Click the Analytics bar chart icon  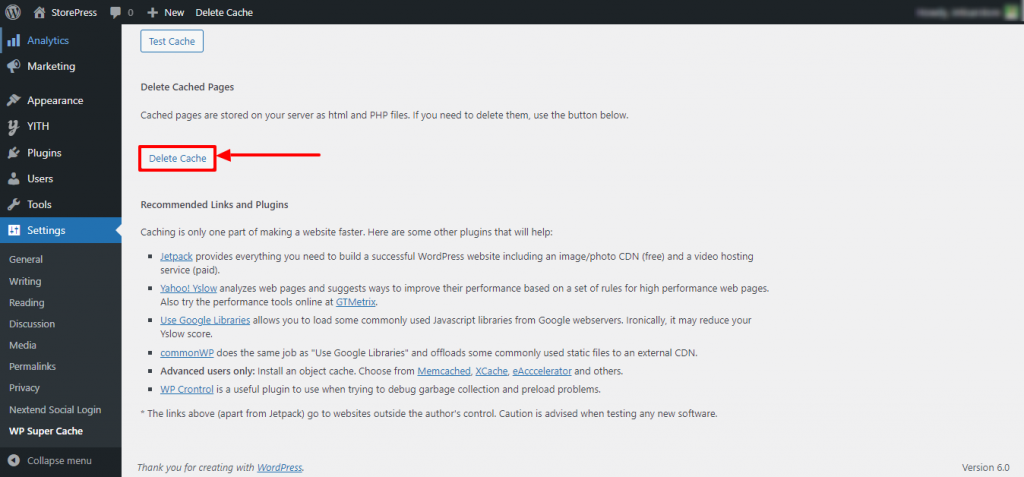[x=13, y=41]
